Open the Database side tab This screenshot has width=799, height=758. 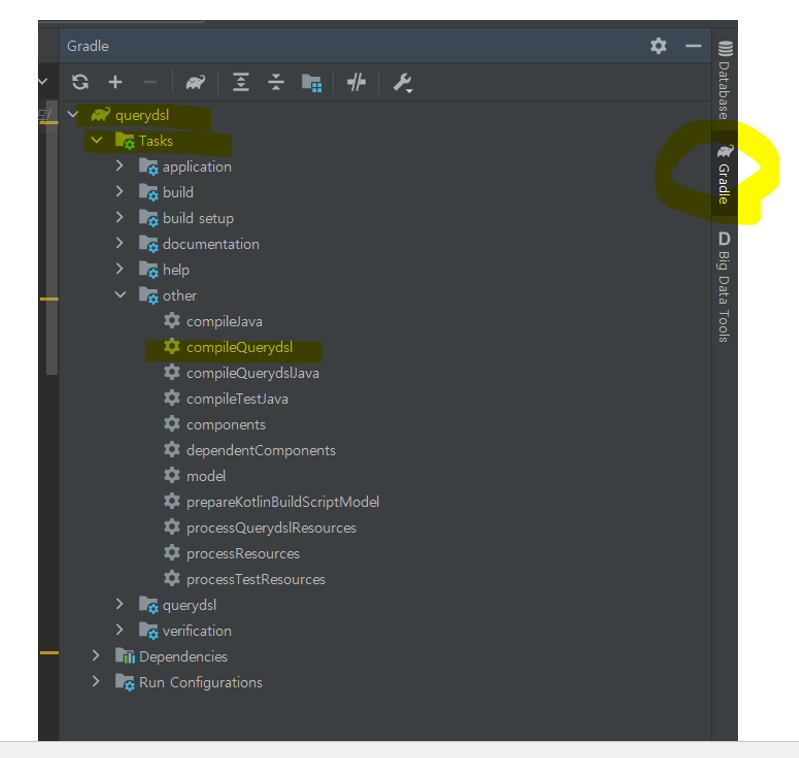tap(724, 80)
